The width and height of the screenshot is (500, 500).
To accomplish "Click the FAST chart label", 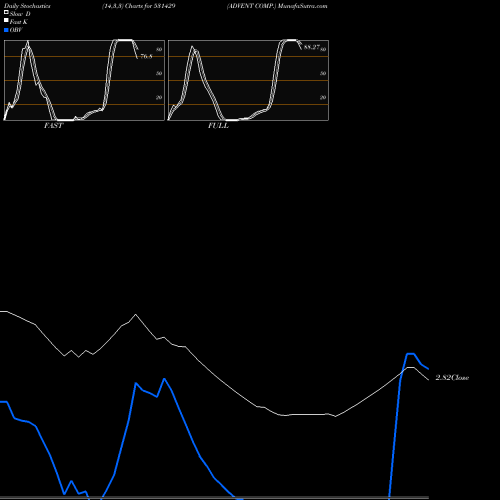I will tap(53, 126).
